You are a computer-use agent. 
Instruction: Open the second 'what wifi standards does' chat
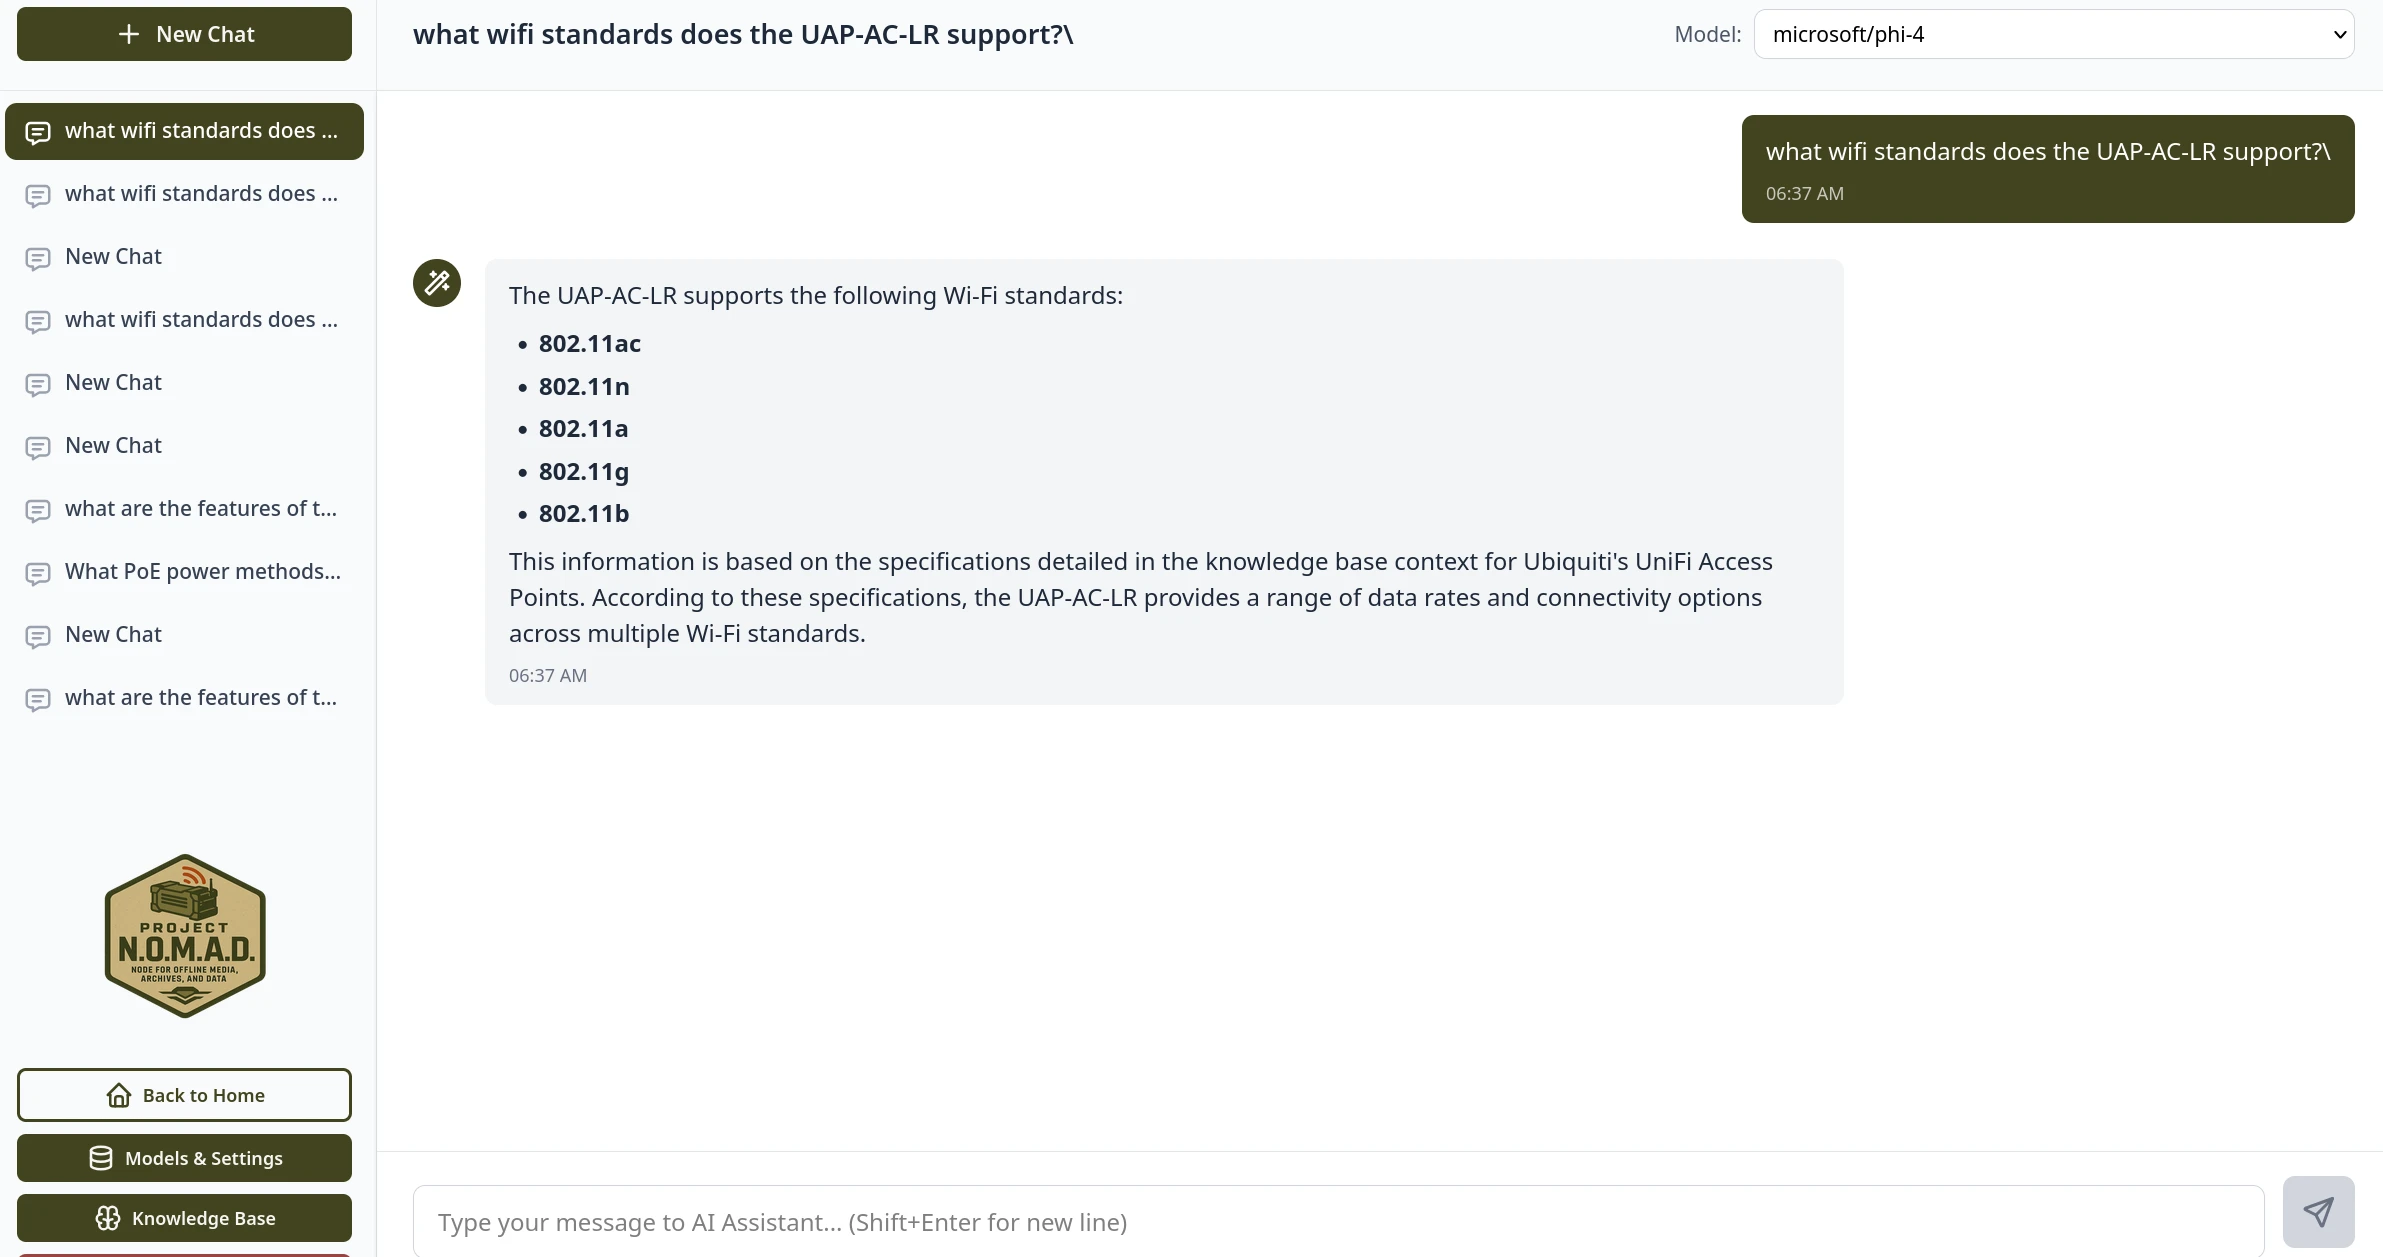201,194
